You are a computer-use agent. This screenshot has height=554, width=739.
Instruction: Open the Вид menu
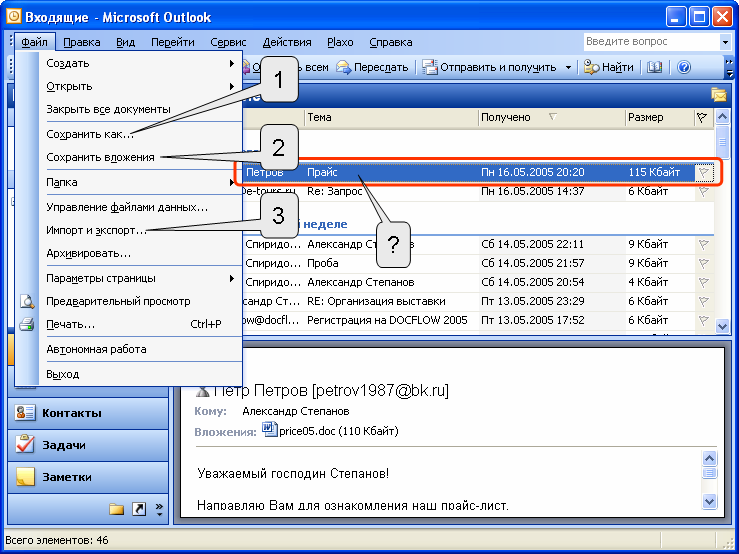coord(125,42)
